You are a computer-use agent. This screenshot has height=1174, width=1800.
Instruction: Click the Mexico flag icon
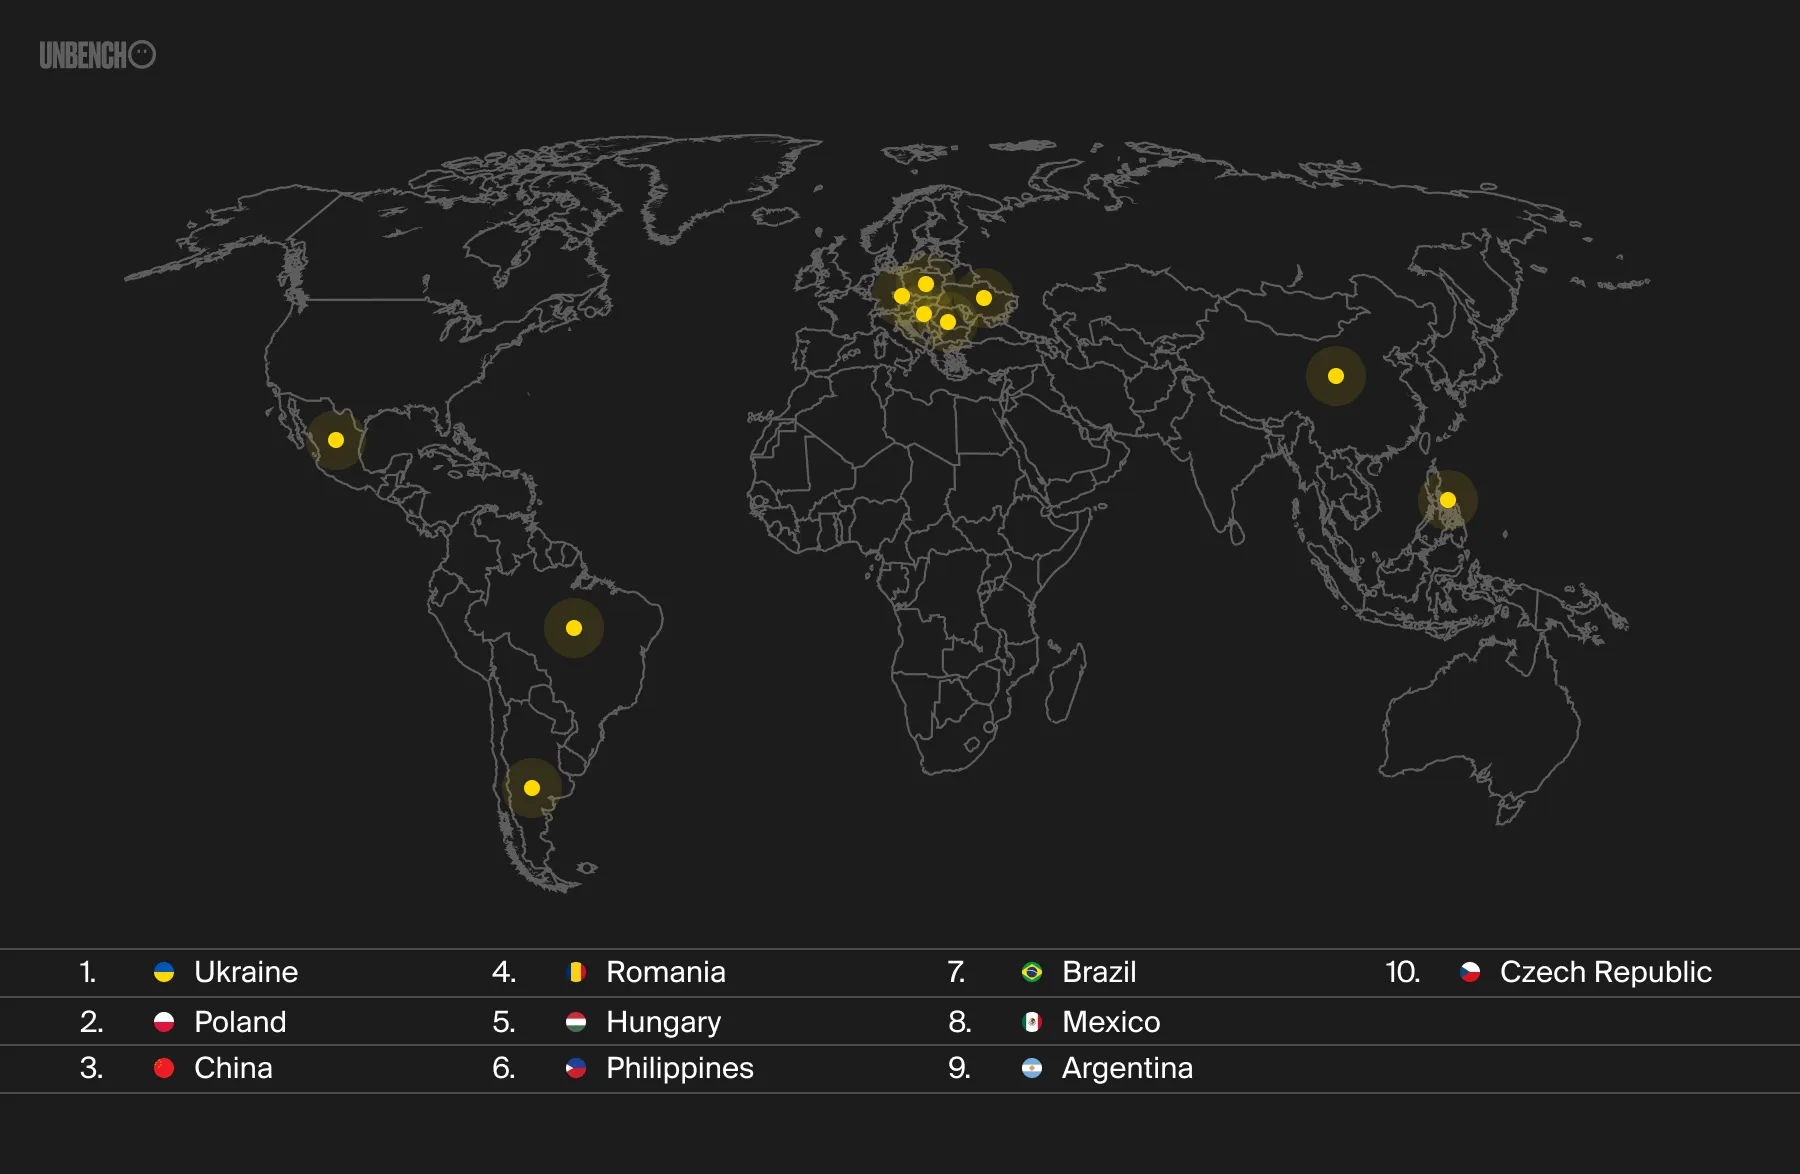(x=1032, y=1022)
